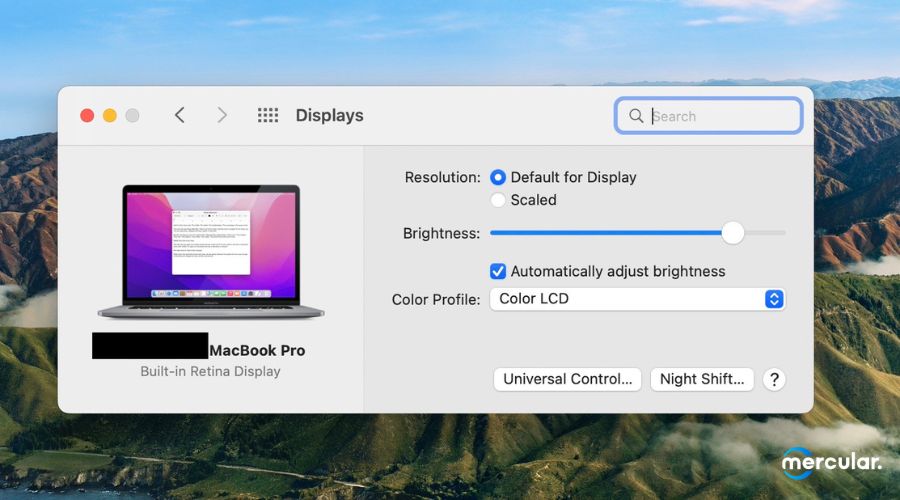Screen dimensions: 900x500
Task: Click the Resolution label
Action: (442, 177)
